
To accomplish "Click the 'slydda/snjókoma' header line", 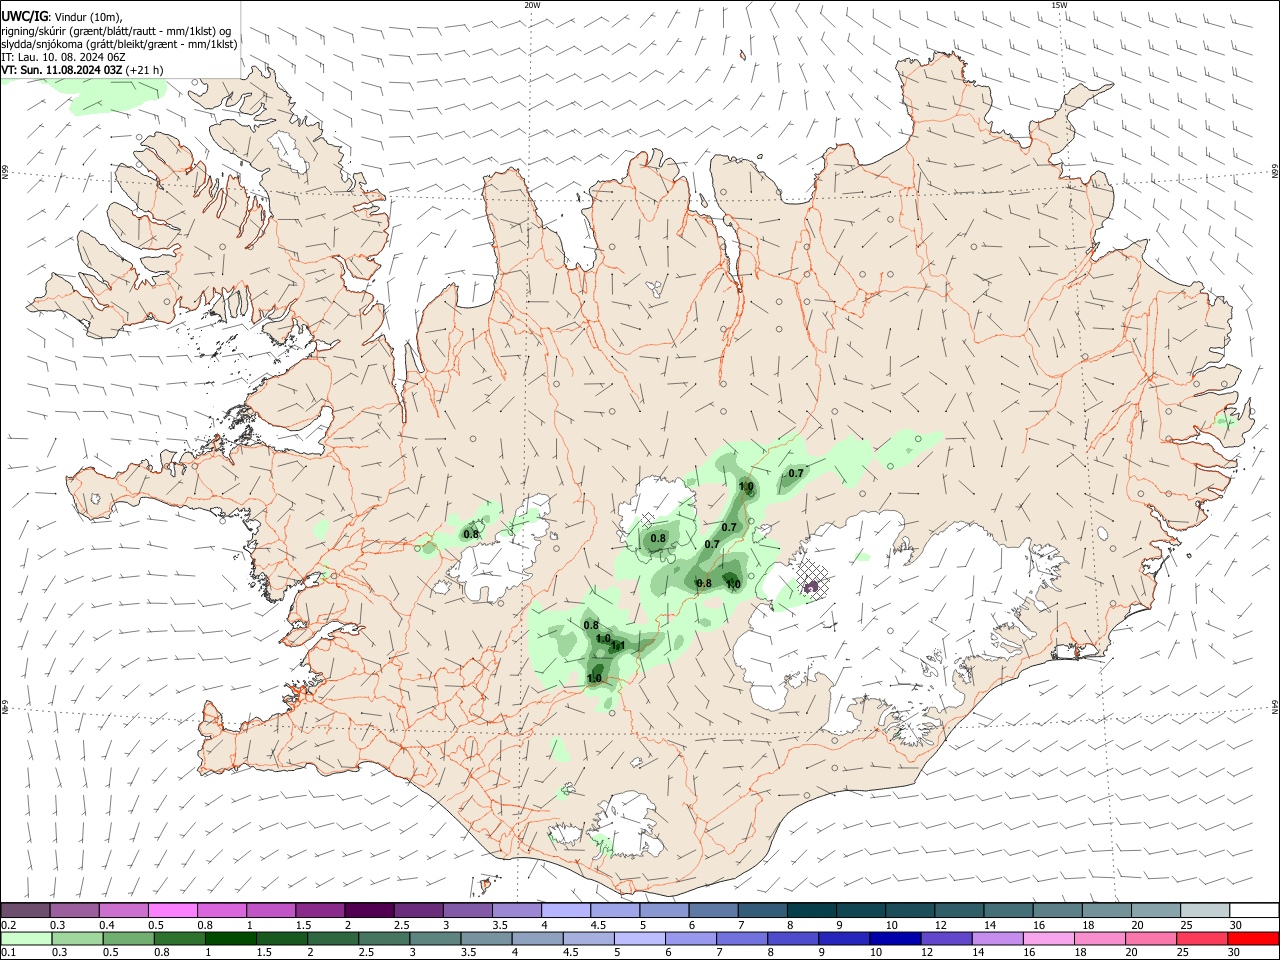I will click(x=119, y=44).
